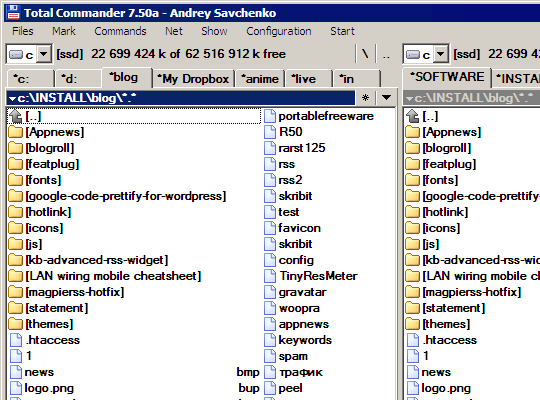Image resolution: width=540 pixels, height=400 pixels.
Task: Select kb-advanced-rss-widget folder icon in left panel
Action: pos(15,260)
